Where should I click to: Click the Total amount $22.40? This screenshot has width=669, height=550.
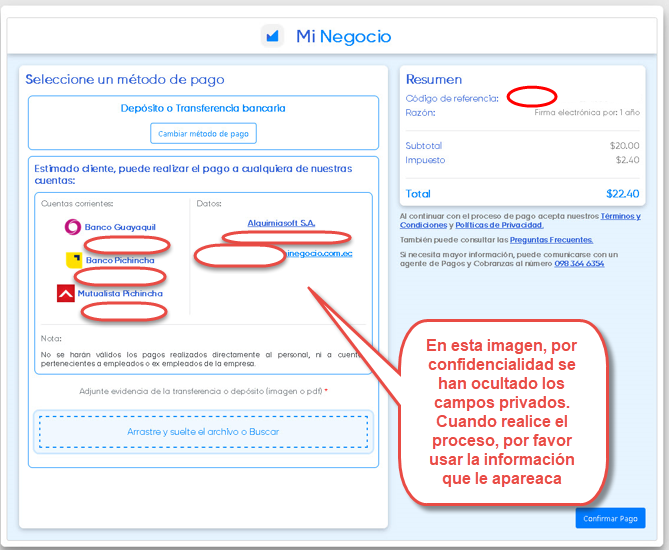[622, 194]
